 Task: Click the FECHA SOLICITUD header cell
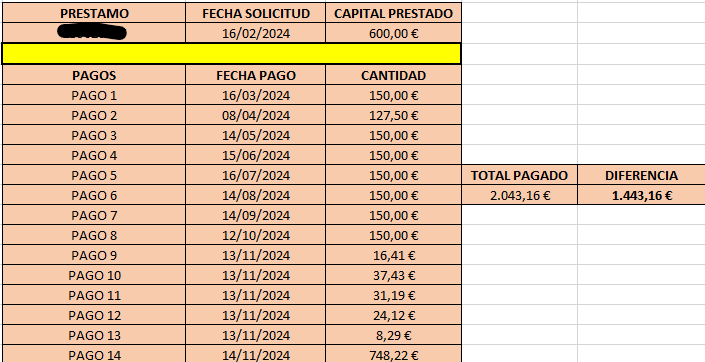pyautogui.click(x=255, y=13)
